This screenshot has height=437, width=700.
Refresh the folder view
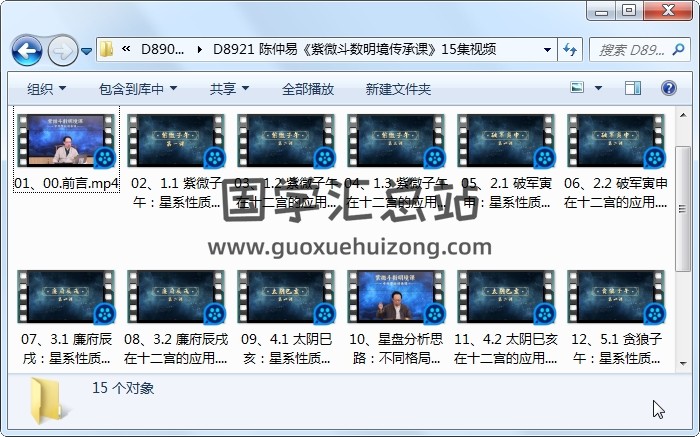tap(570, 50)
